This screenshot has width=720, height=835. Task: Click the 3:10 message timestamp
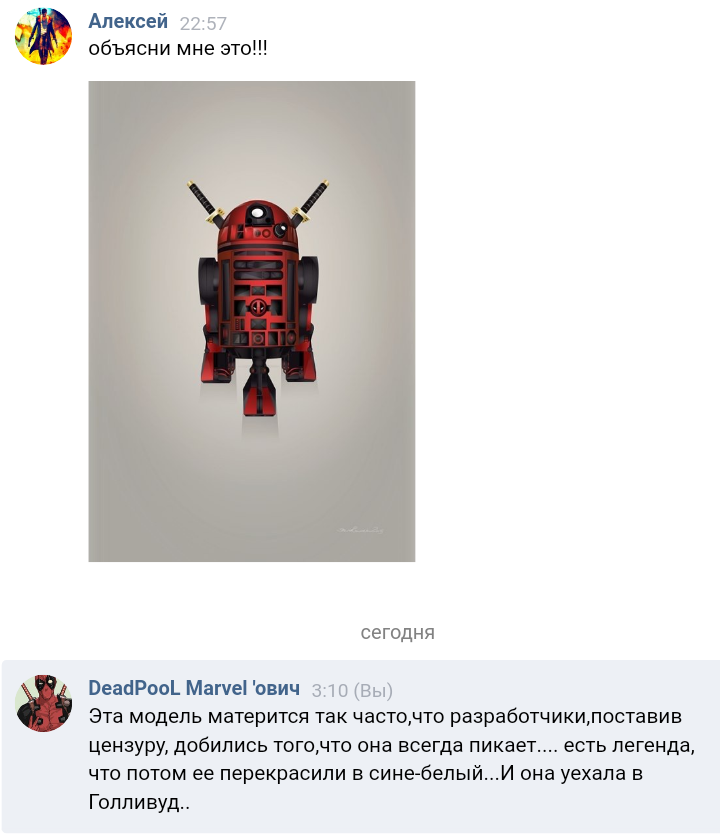(x=330, y=691)
